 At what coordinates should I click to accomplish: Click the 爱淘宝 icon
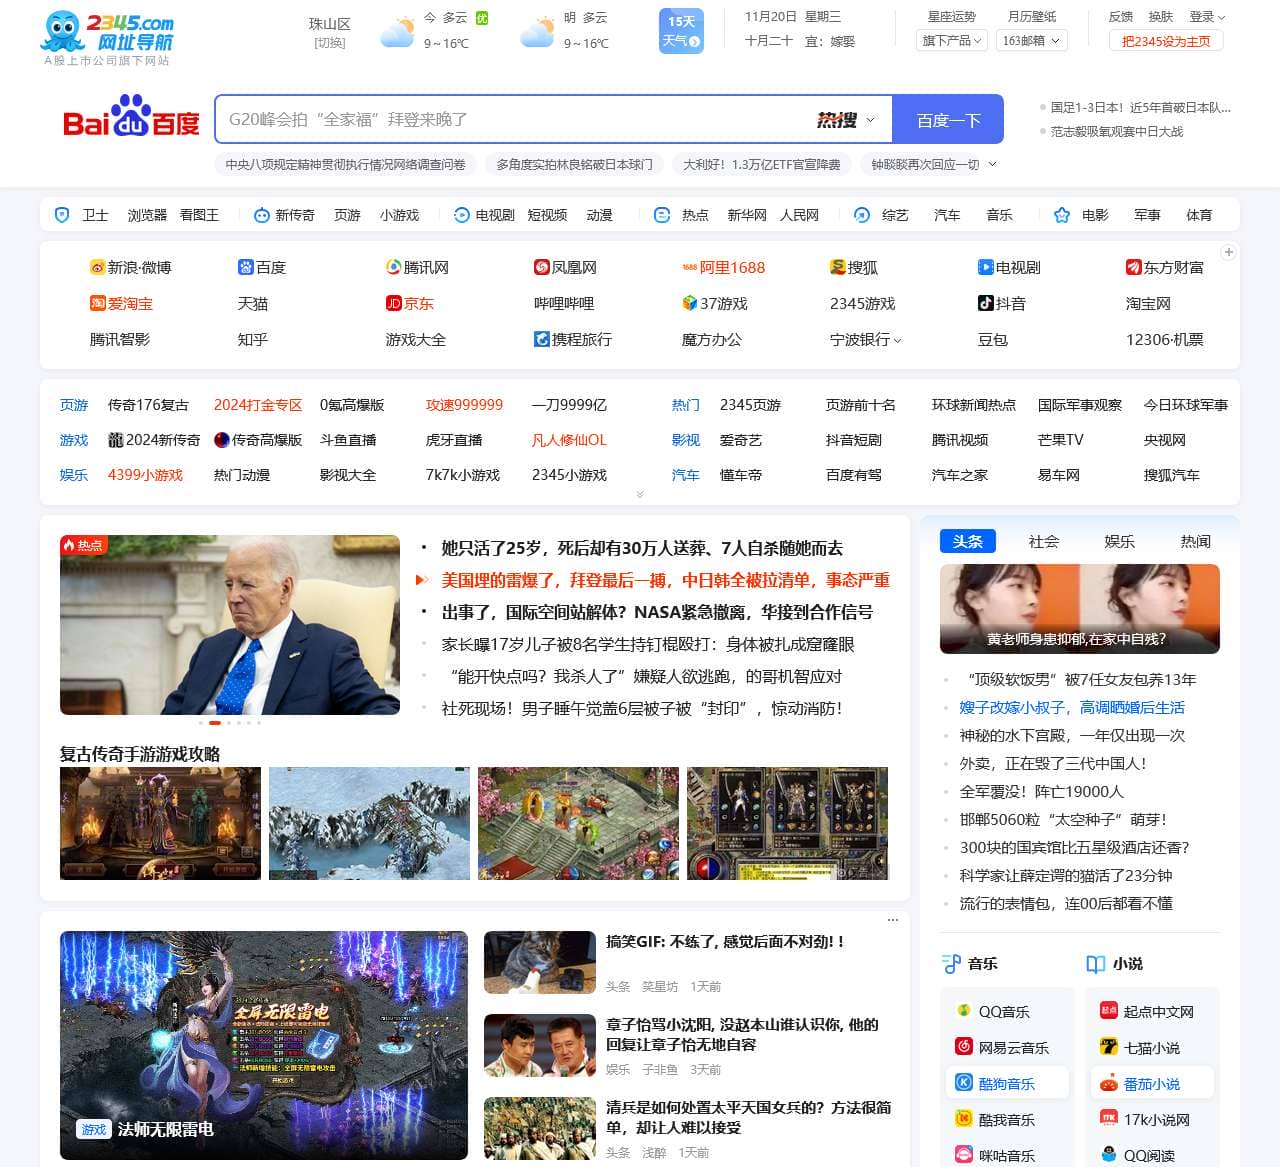(x=98, y=304)
